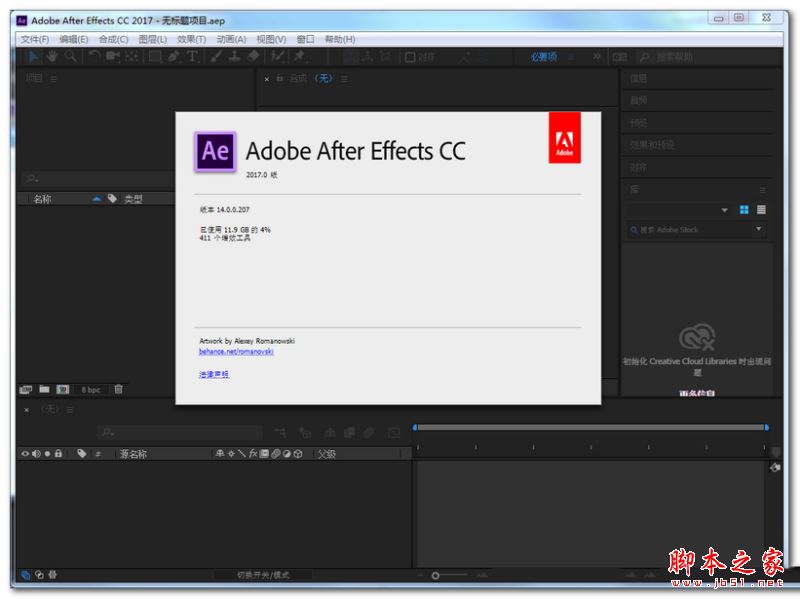Toggle the video eye column header
This screenshot has width=800, height=599.
pyautogui.click(x=24, y=453)
